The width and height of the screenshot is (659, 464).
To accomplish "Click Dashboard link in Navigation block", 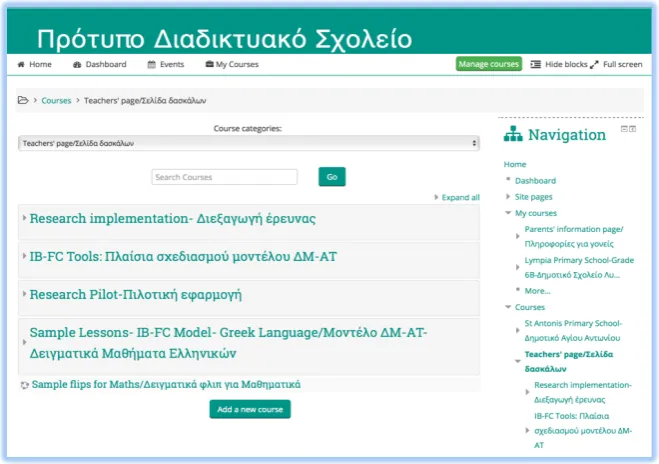I will (x=535, y=181).
